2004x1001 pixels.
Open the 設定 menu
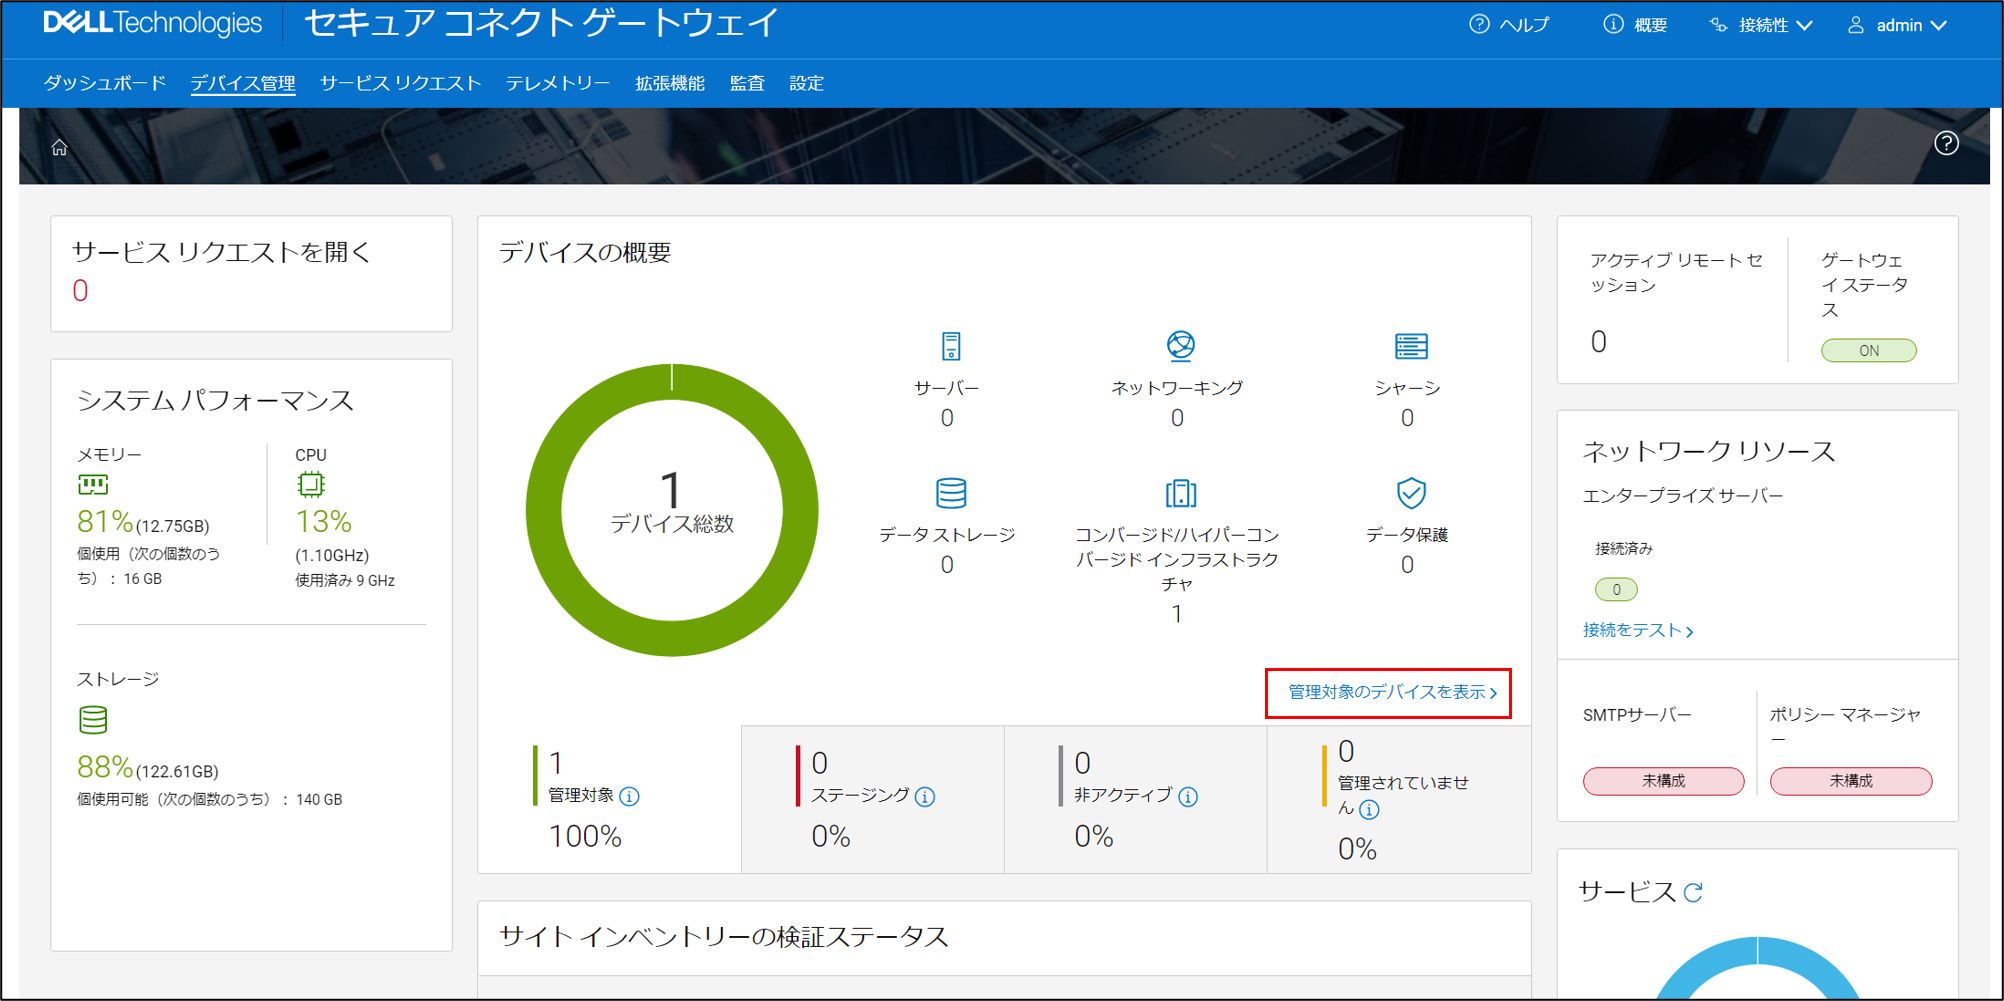[806, 83]
